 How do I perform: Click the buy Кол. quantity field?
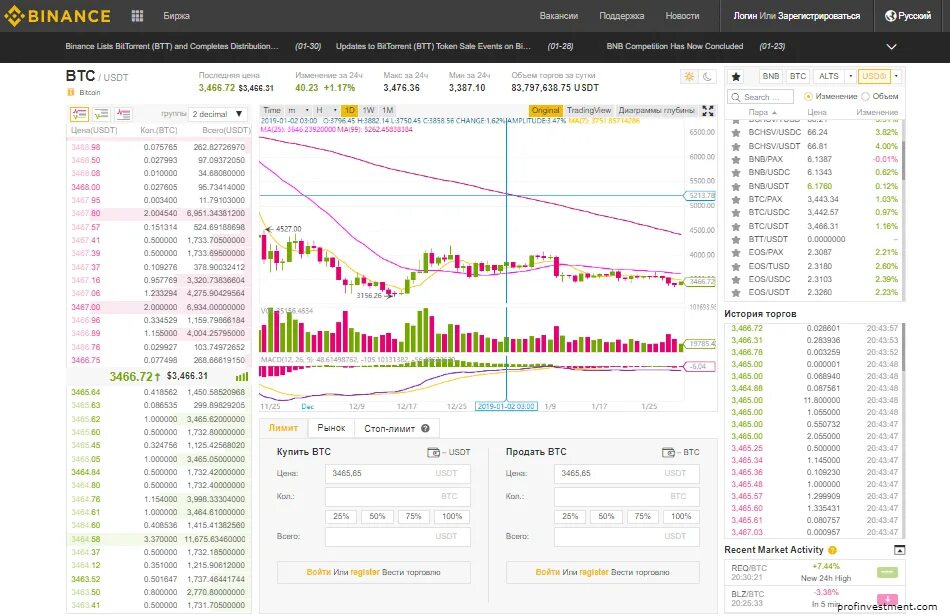click(x=397, y=497)
